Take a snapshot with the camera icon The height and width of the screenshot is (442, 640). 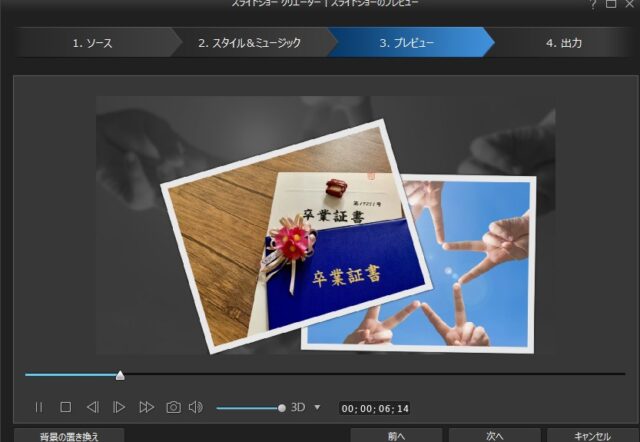coord(173,407)
